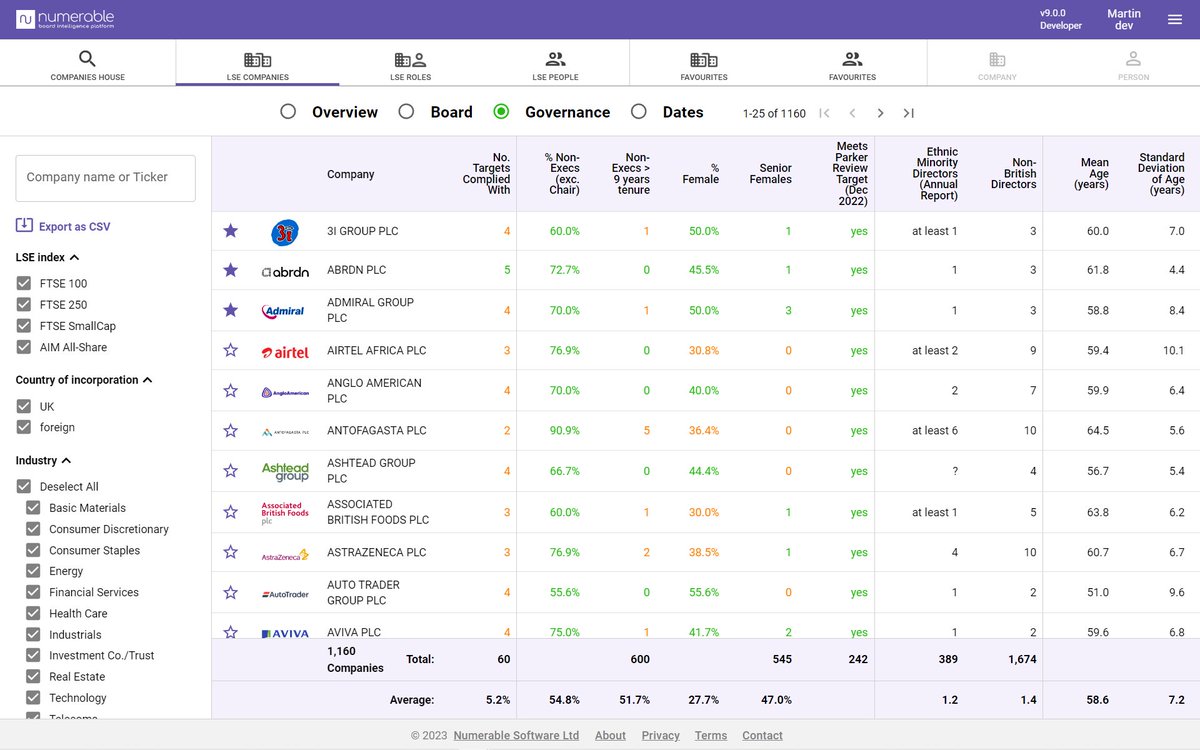The height and width of the screenshot is (750, 1200).
Task: Open the LSE Companies tab
Action: 257,63
